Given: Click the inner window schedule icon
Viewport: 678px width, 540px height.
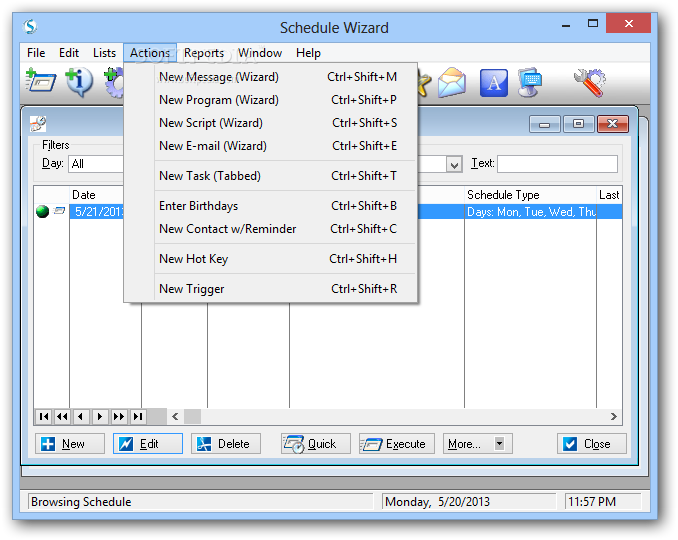Looking at the screenshot, I should (x=38, y=124).
